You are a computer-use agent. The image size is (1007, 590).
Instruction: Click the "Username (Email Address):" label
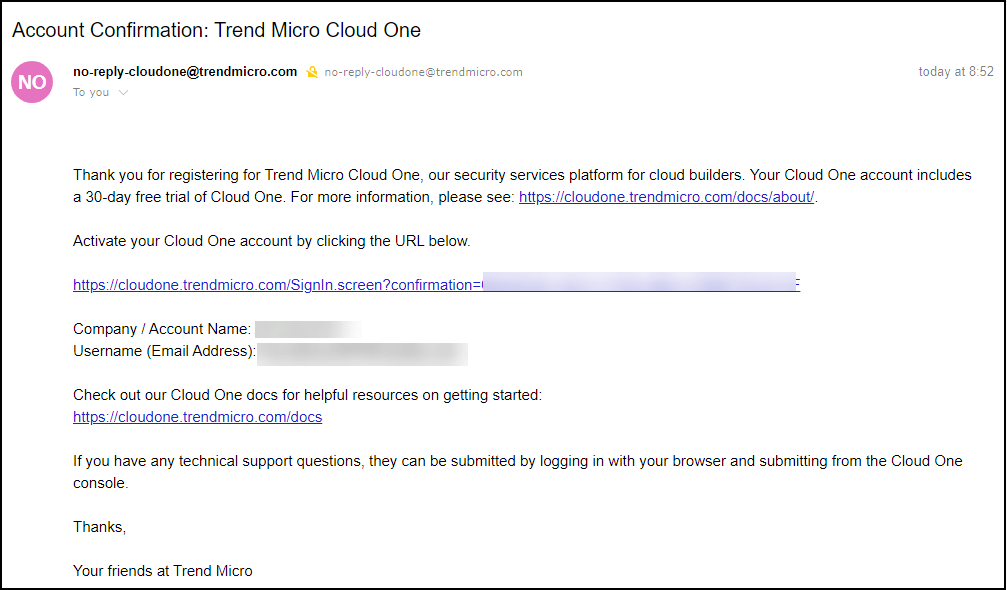164,351
